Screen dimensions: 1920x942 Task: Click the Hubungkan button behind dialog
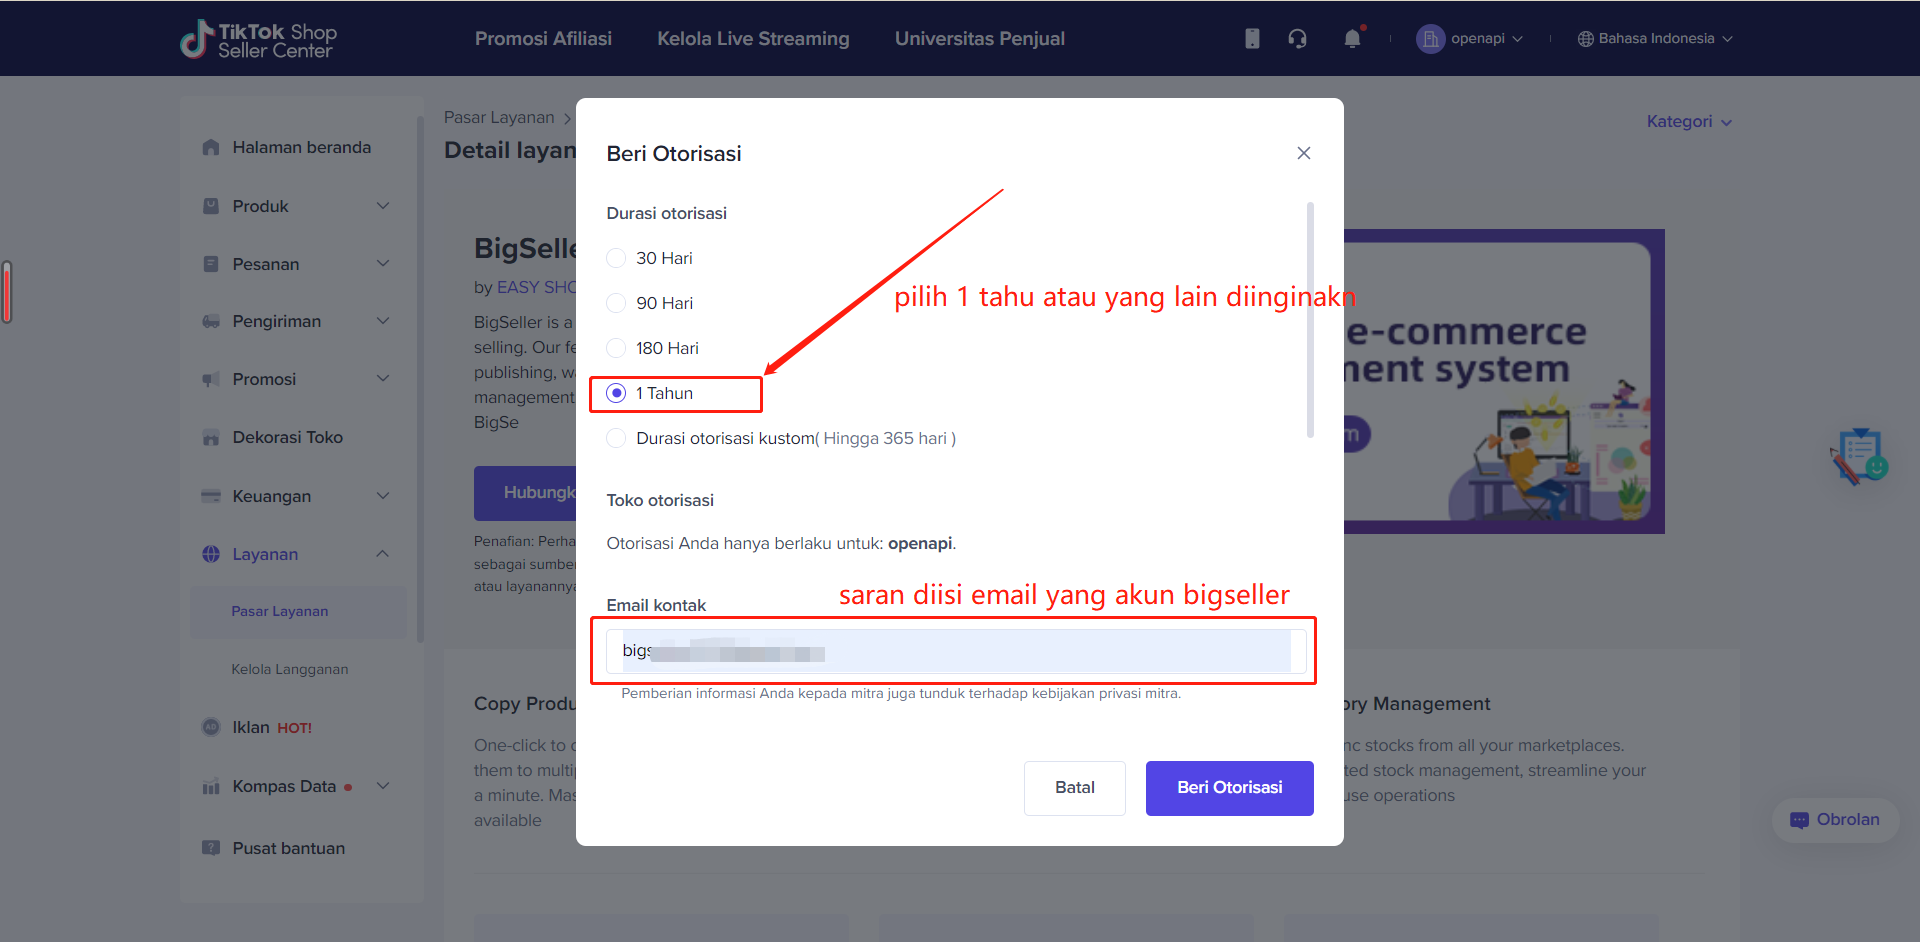pyautogui.click(x=525, y=493)
